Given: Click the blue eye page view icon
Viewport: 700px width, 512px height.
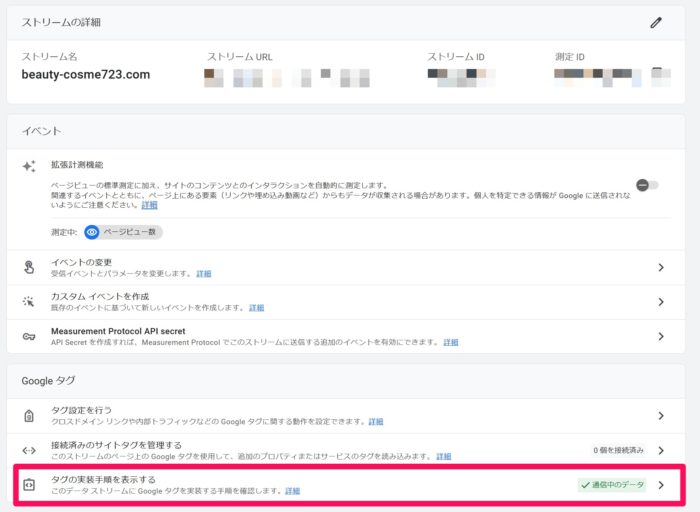Looking at the screenshot, I should point(92,232).
